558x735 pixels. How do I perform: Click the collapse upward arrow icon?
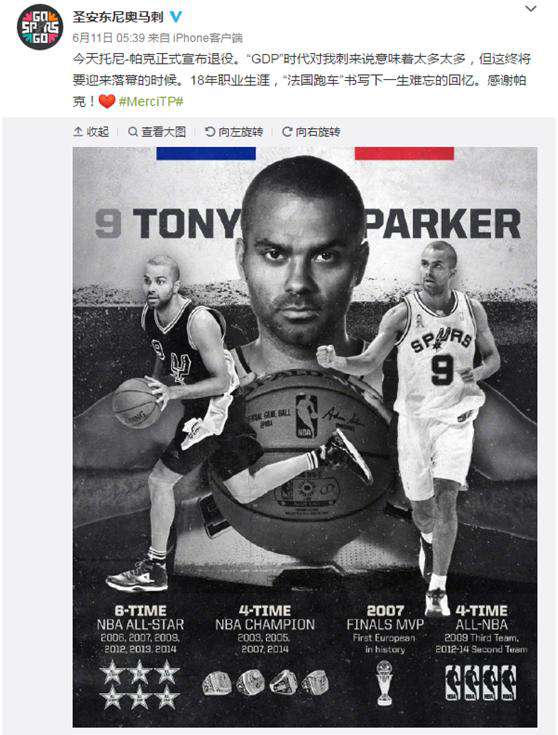click(78, 132)
